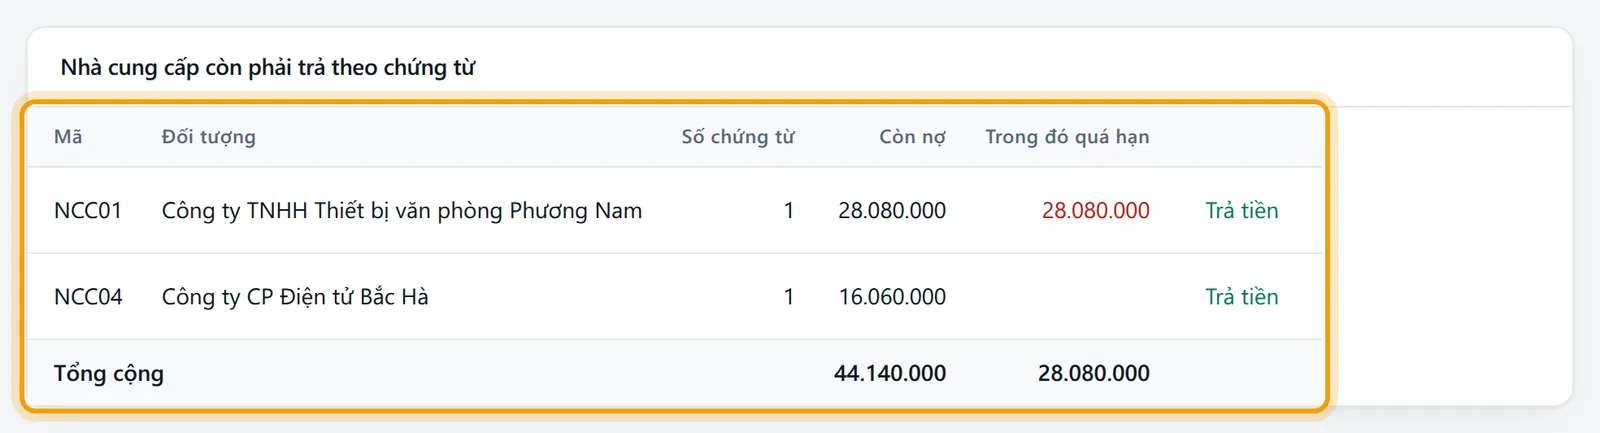Viewport: 1600px width, 433px height.
Task: Open Công ty TNHH Thiết bị văn phòng Phương Nam
Action: [402, 210]
